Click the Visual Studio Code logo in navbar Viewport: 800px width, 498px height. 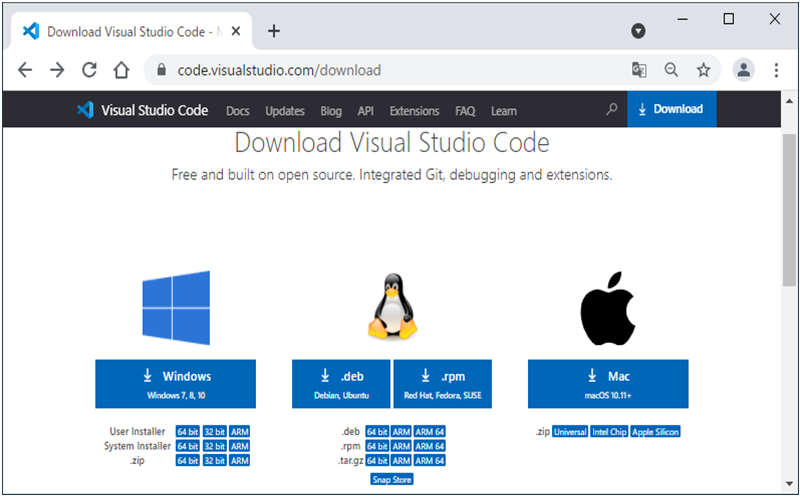pos(85,110)
